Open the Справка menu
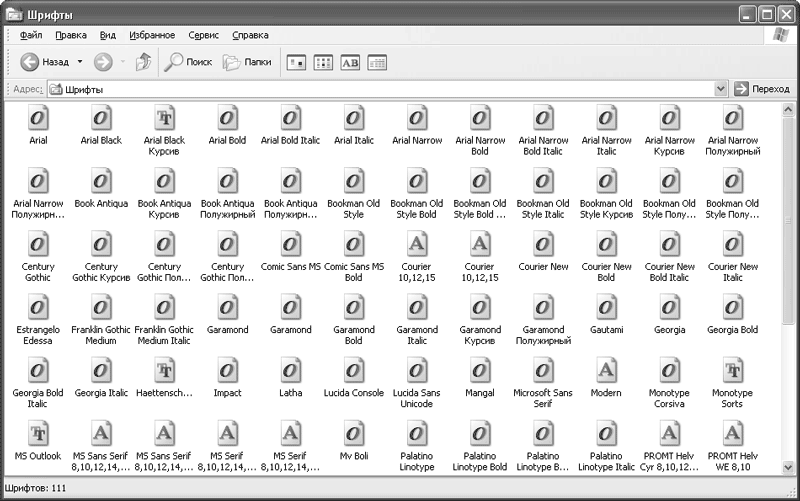Image resolution: width=800 pixels, height=501 pixels. (250, 35)
